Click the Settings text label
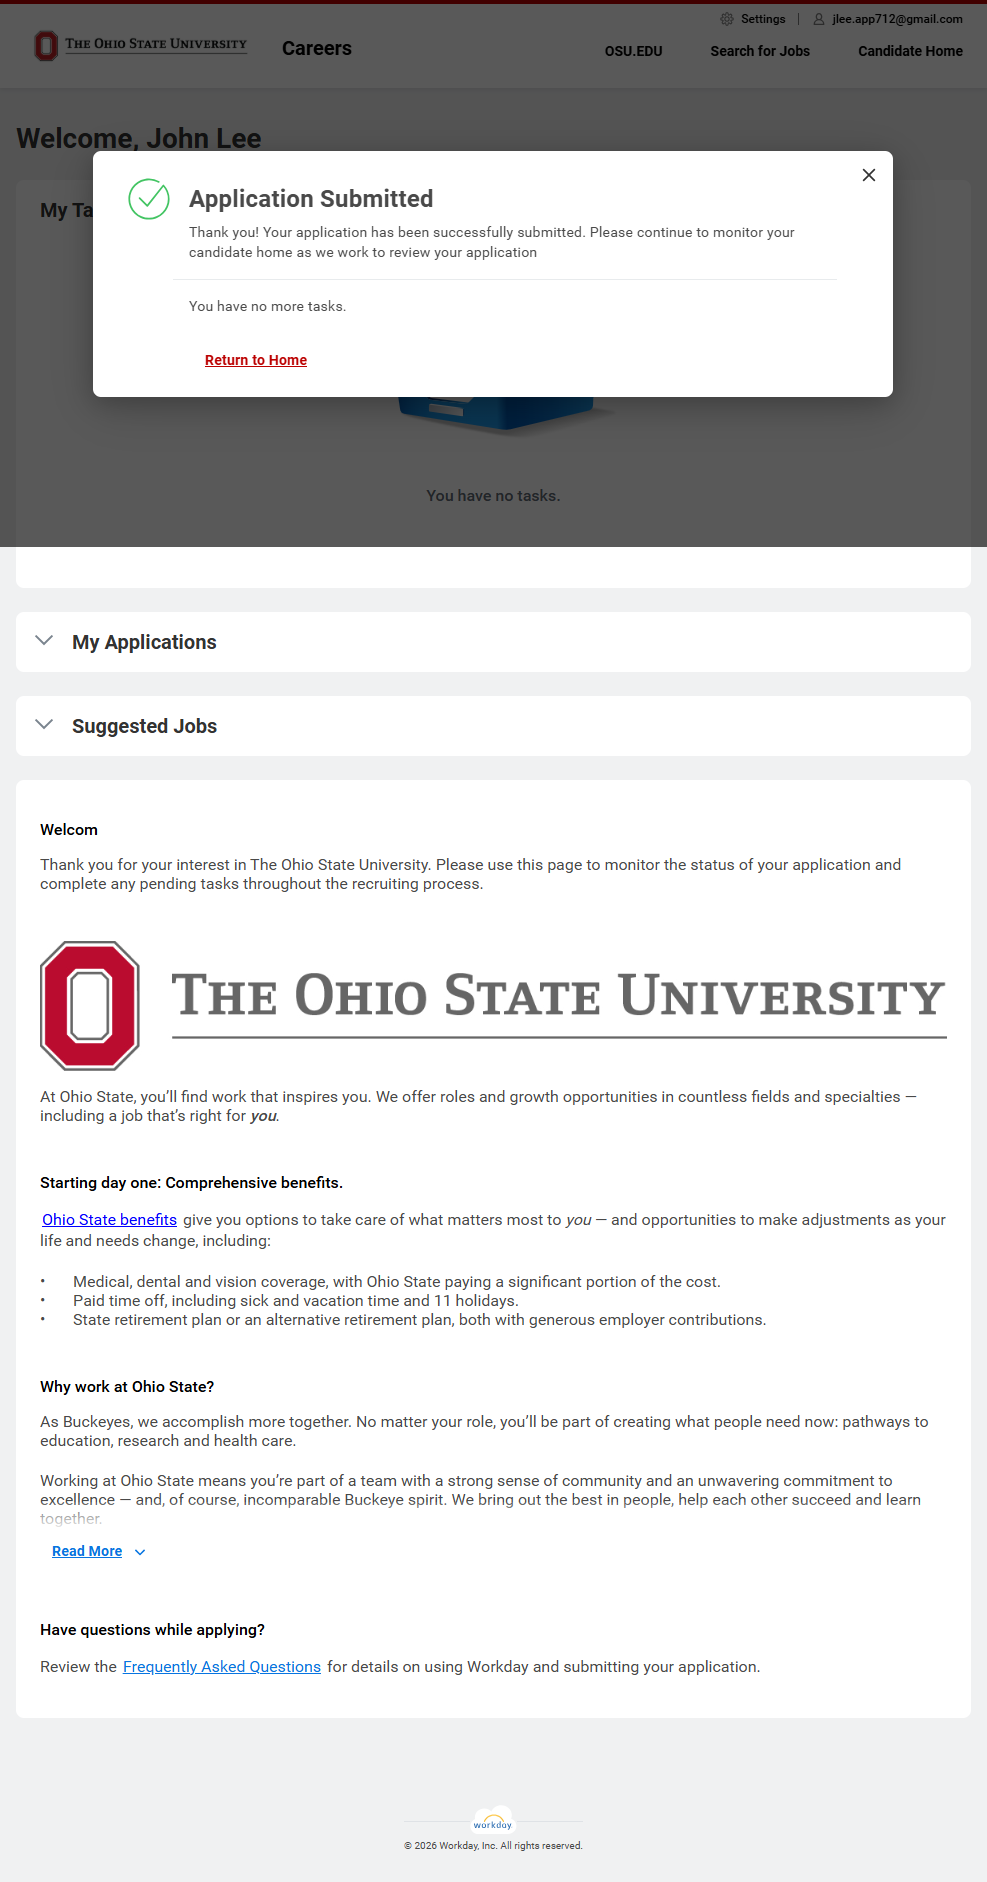 [x=763, y=19]
